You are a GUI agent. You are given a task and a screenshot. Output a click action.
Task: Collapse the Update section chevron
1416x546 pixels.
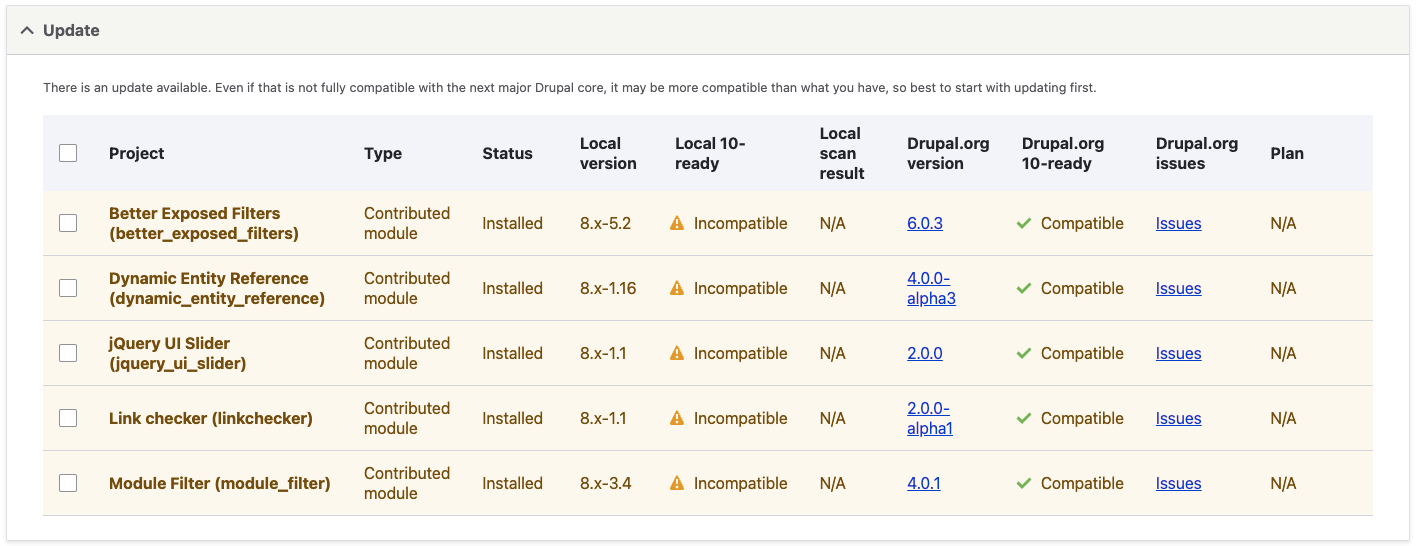pos(27,31)
